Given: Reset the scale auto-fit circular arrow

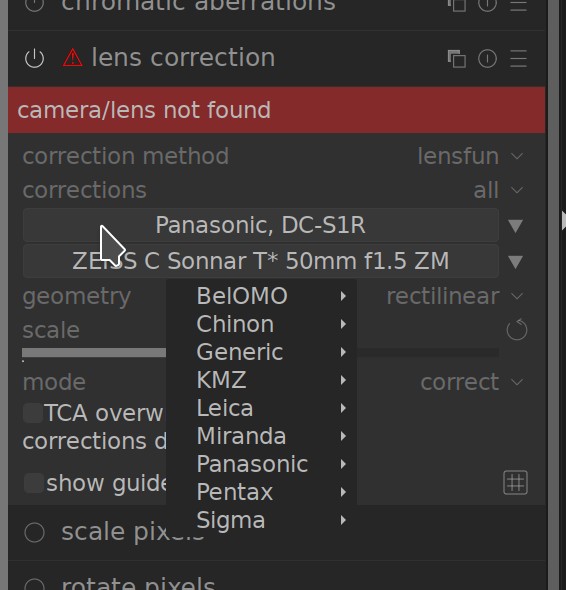Looking at the screenshot, I should (x=517, y=330).
